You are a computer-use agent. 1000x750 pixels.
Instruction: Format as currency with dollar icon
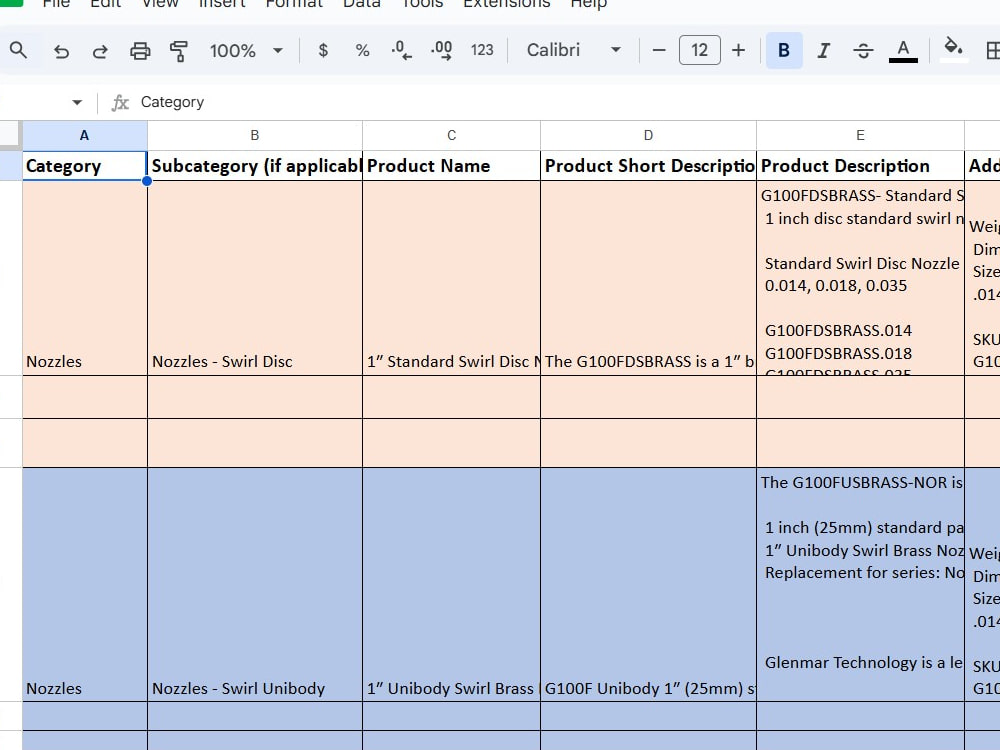(323, 50)
